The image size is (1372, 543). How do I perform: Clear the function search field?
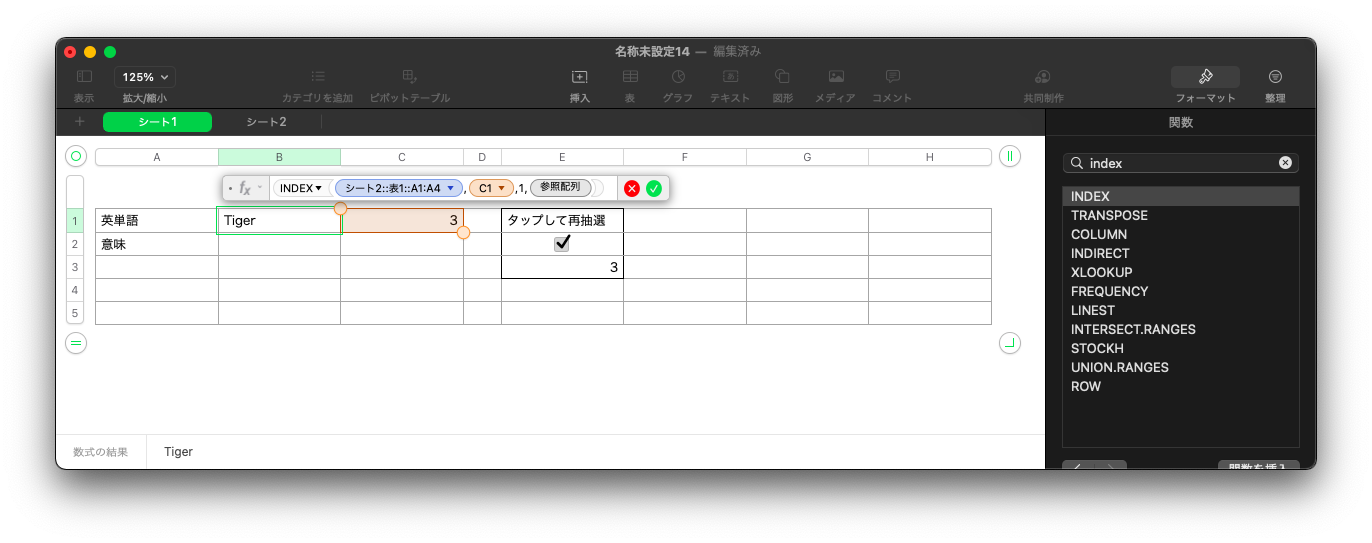[1285, 163]
